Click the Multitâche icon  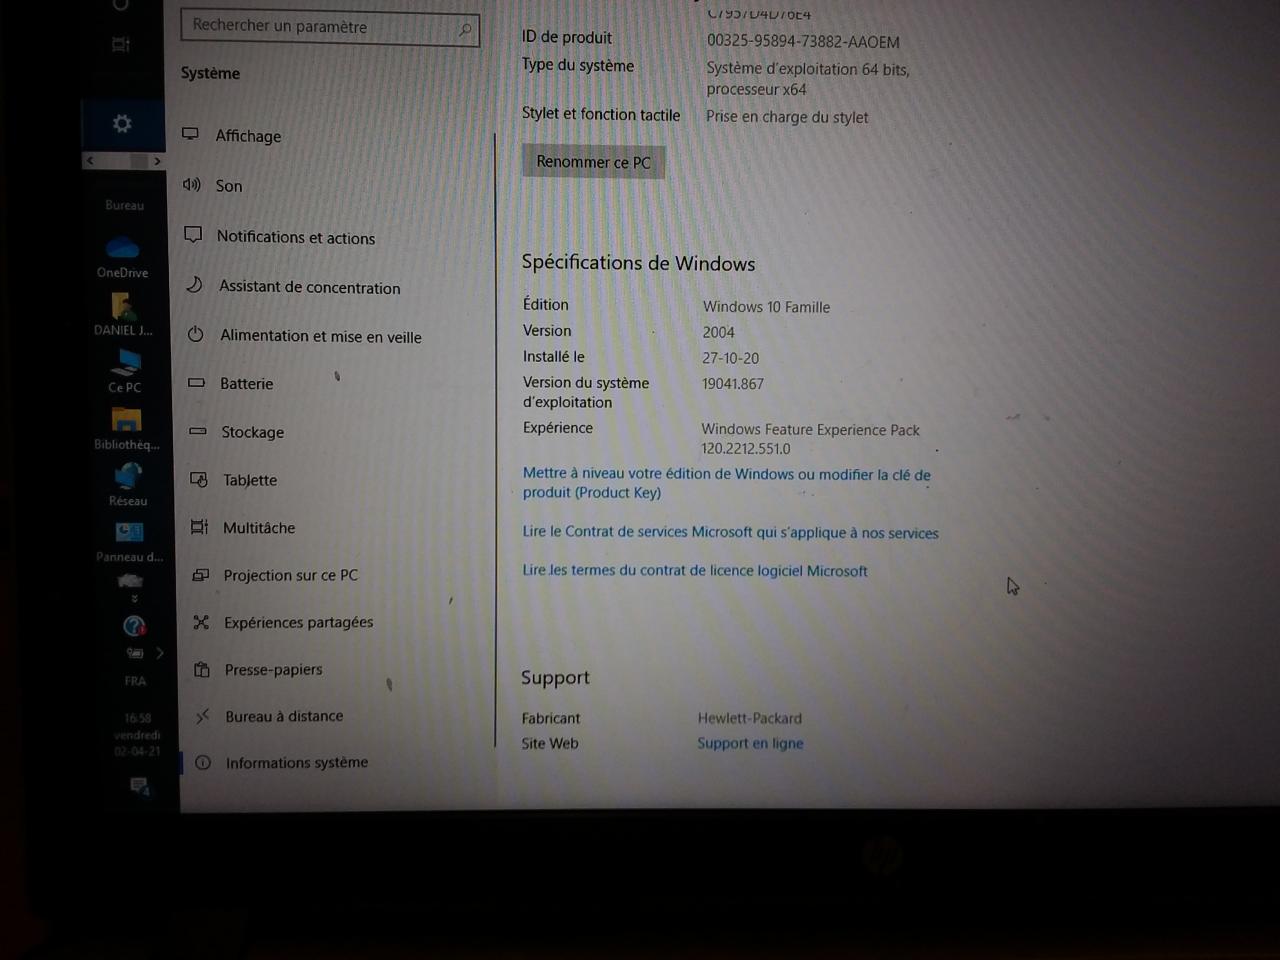pyautogui.click(x=200, y=527)
